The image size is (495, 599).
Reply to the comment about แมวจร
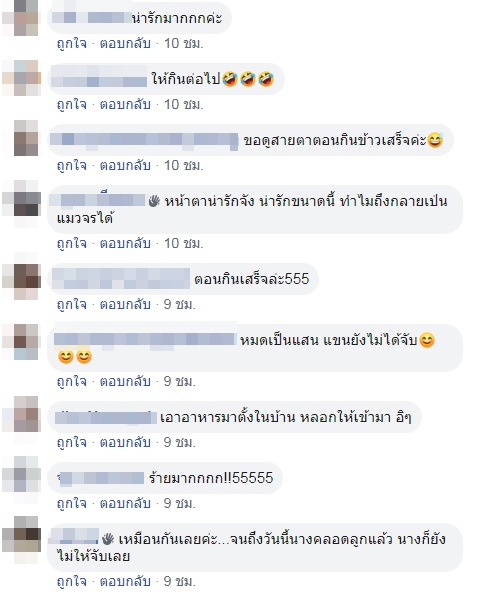(x=125, y=243)
